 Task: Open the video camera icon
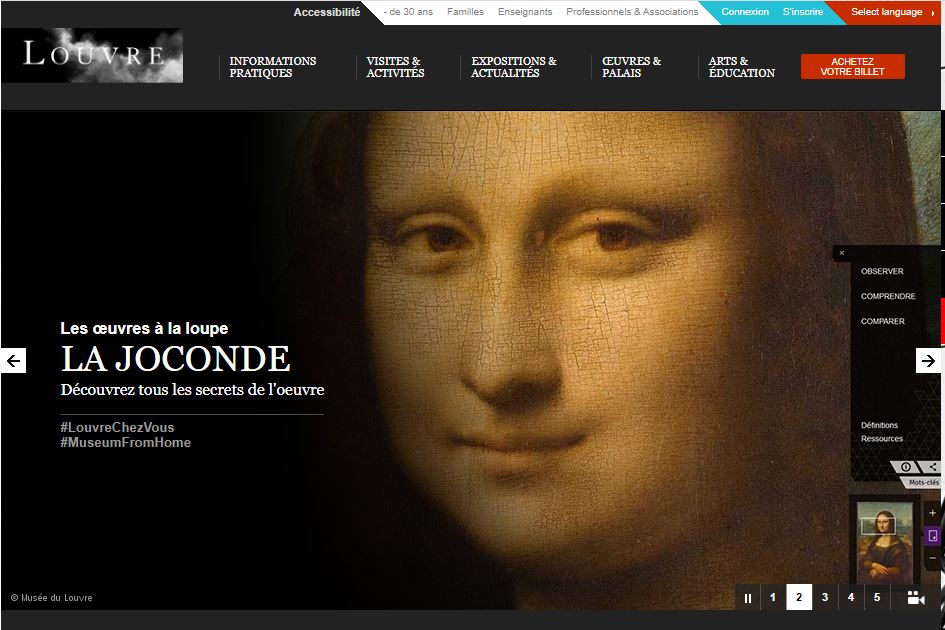tap(915, 598)
